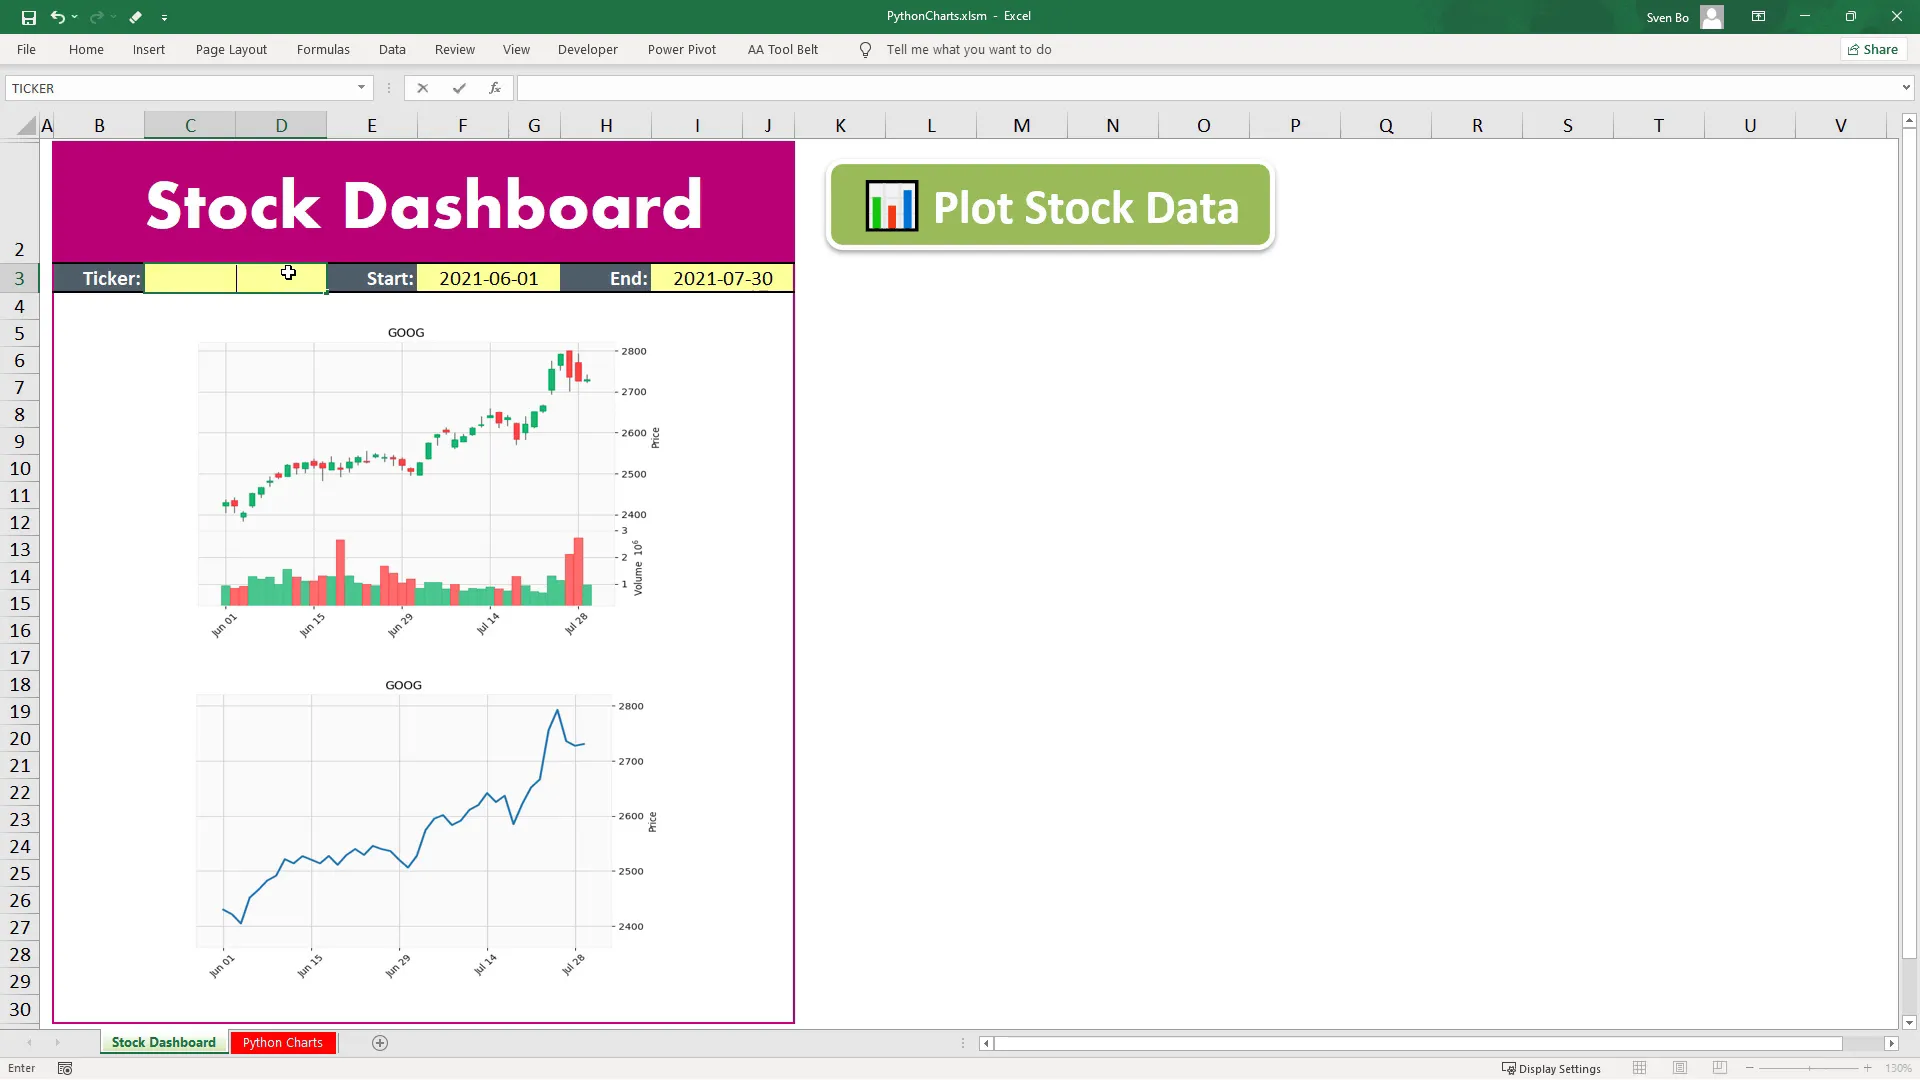
Task: Click the Tell me what you want to do box
Action: pos(968,49)
